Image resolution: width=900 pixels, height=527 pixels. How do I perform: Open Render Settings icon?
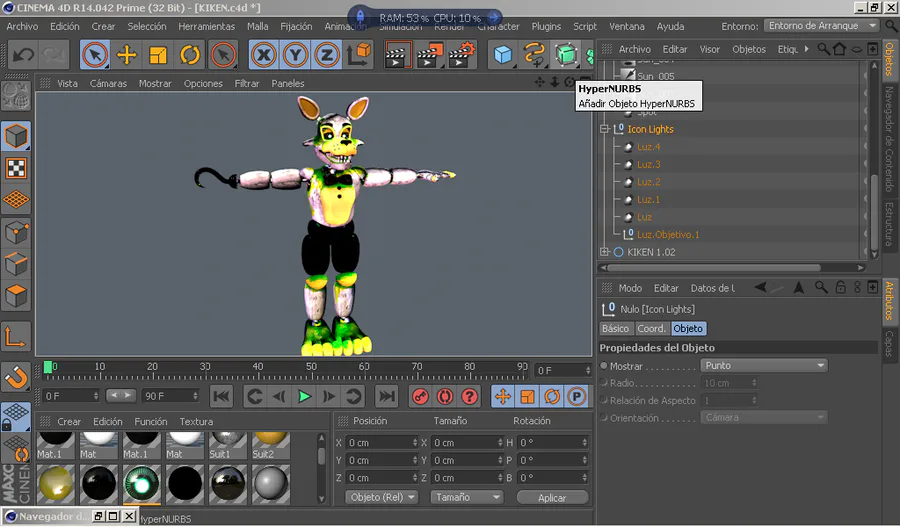[x=462, y=55]
